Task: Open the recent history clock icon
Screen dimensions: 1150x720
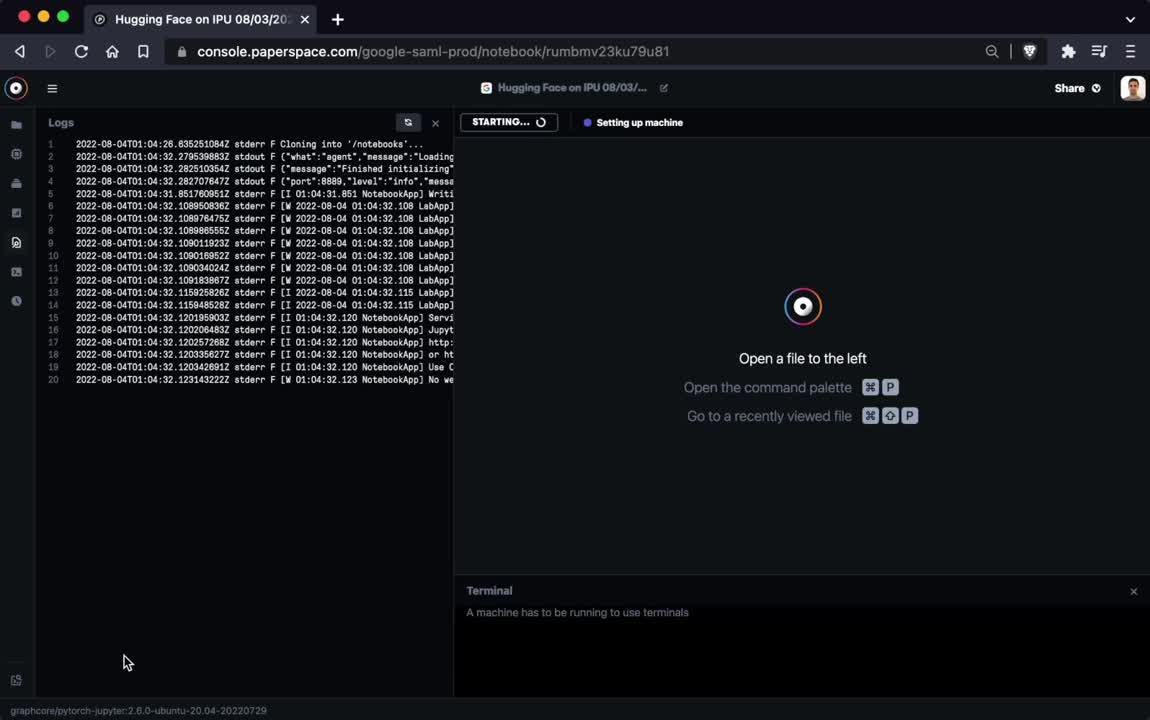Action: point(16,300)
